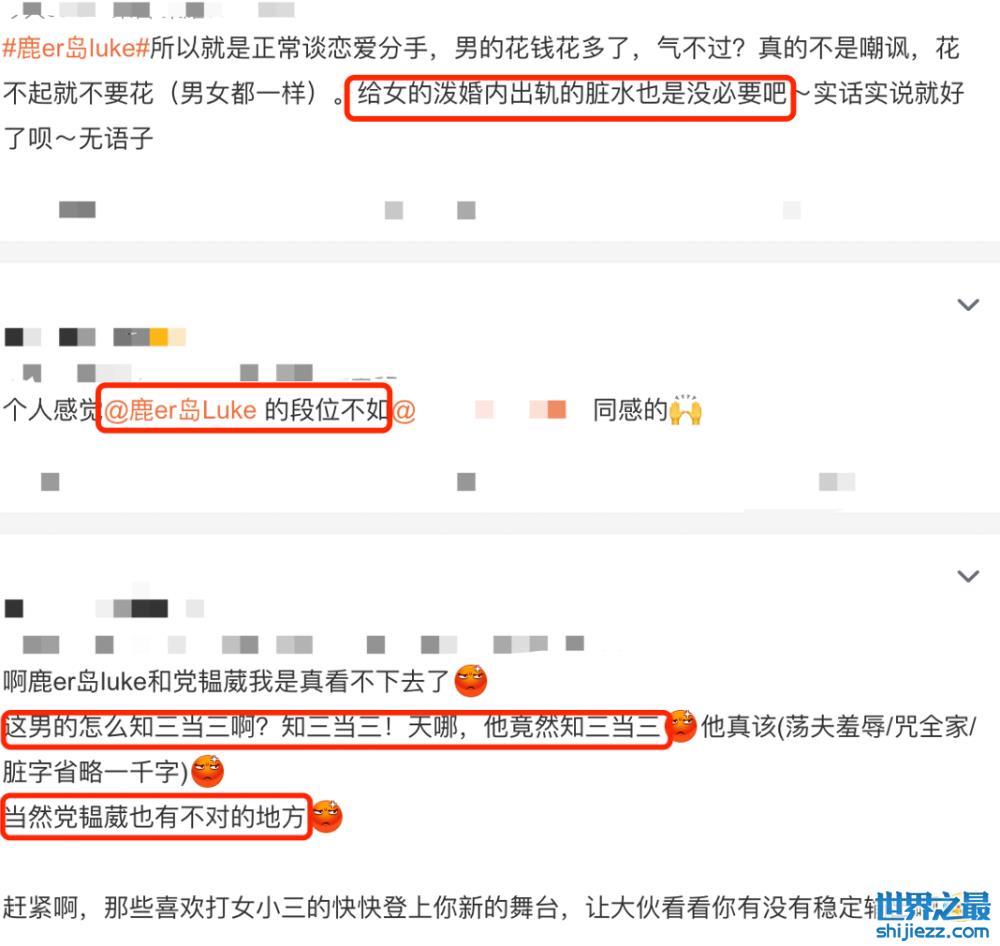The height and width of the screenshot is (946, 1000).
Task: Click angry emoji after 也有不对的地方
Action: (327, 817)
